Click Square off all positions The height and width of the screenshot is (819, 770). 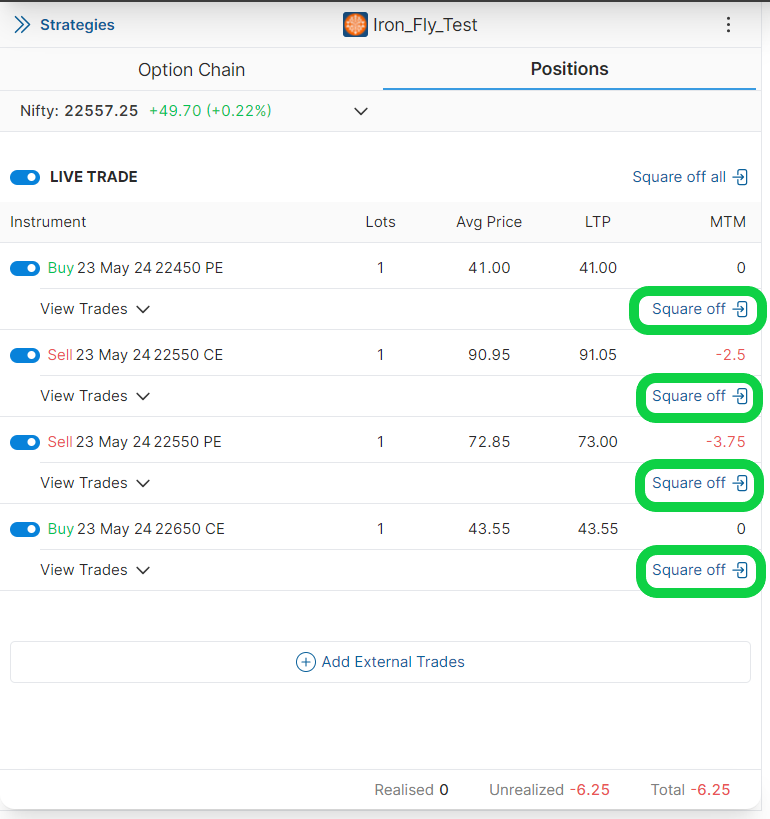pos(690,177)
